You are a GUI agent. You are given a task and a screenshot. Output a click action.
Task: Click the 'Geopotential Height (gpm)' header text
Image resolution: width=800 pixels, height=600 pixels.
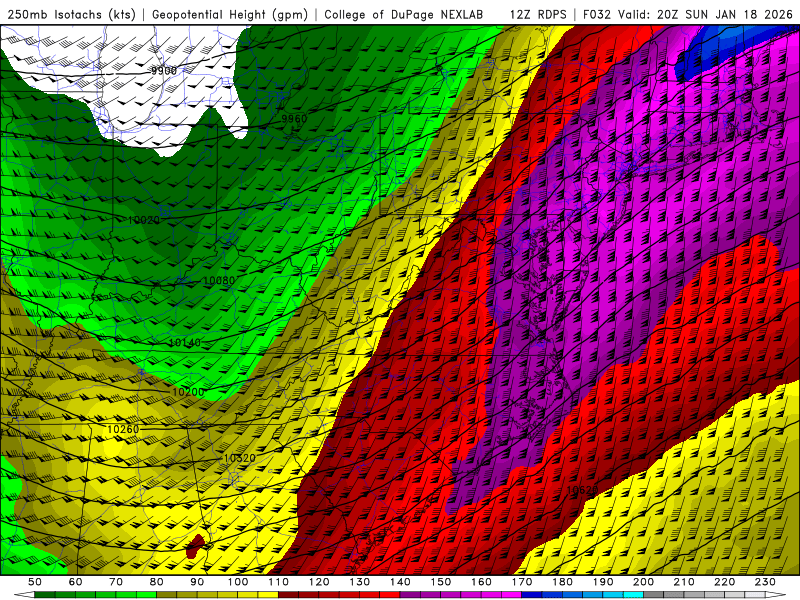coord(230,14)
